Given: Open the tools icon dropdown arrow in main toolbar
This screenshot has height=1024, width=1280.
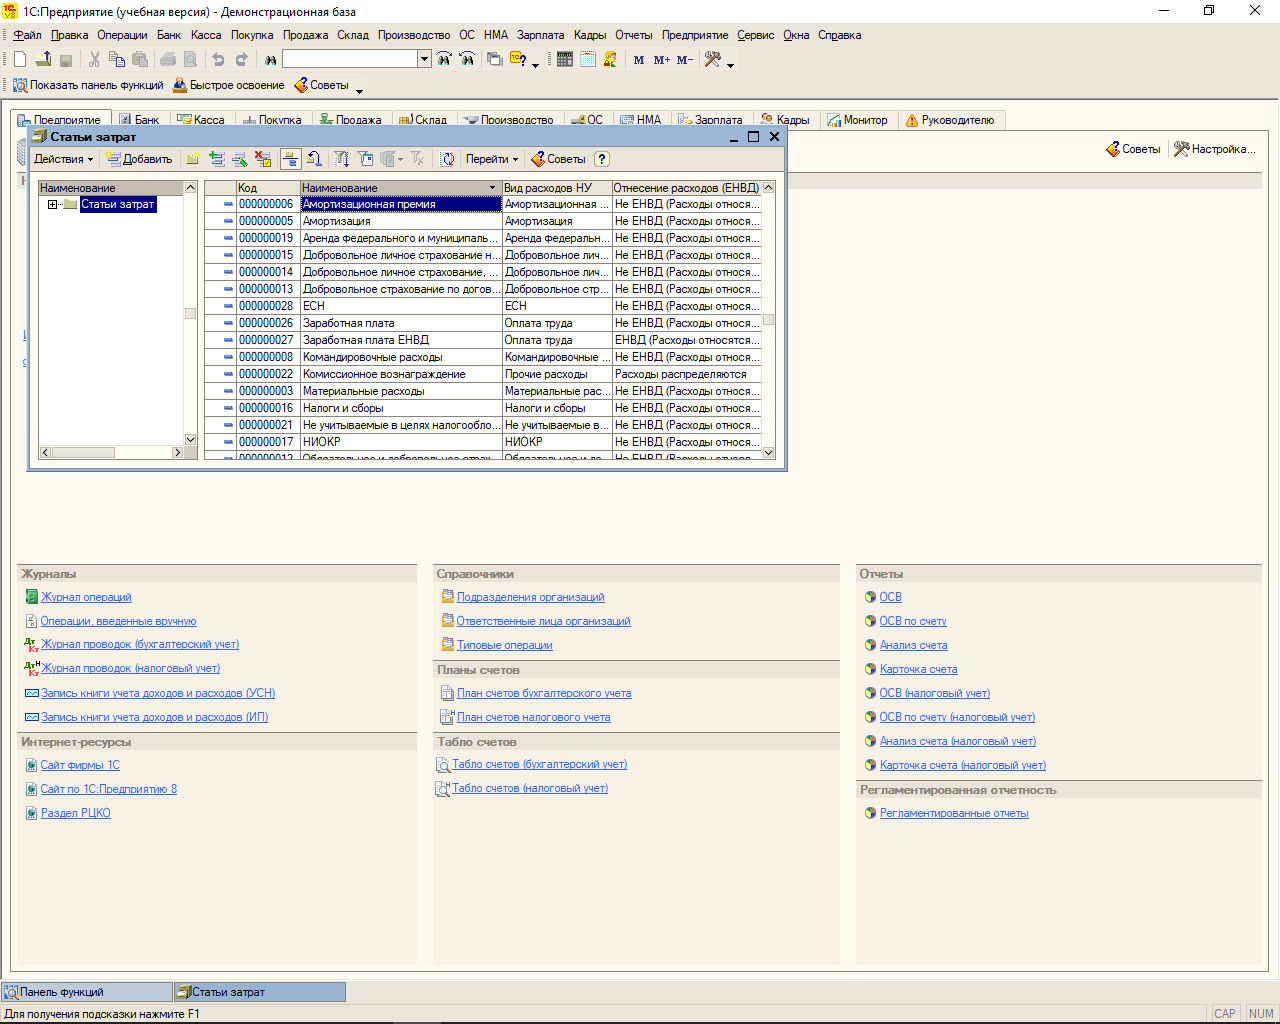Looking at the screenshot, I should [730, 65].
